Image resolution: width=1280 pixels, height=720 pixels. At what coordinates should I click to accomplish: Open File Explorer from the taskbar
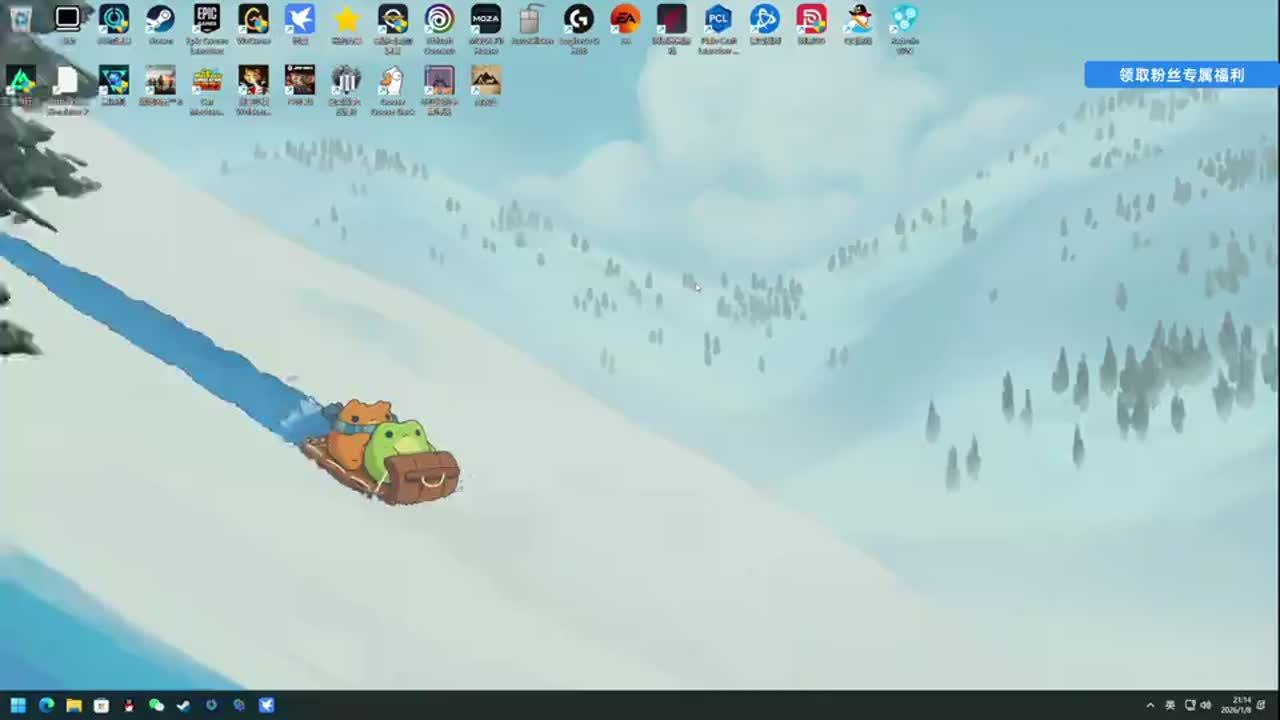point(74,705)
